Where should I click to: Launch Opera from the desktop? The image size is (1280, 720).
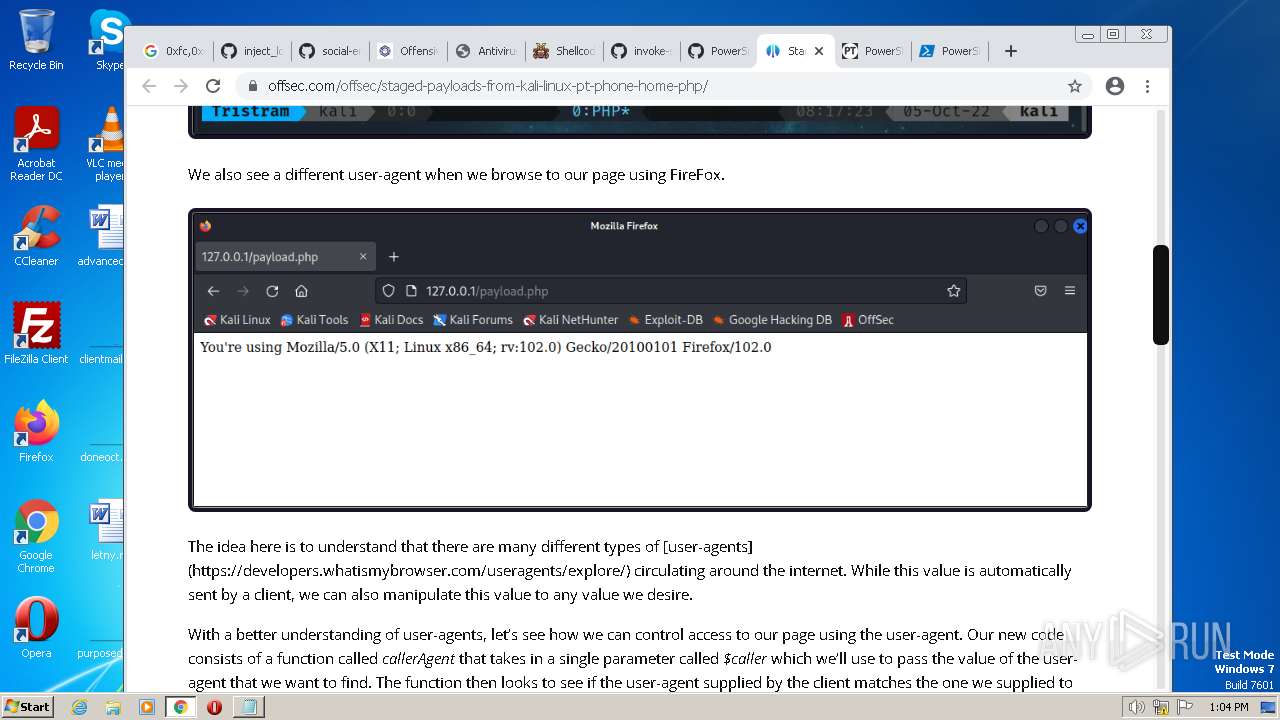click(36, 628)
